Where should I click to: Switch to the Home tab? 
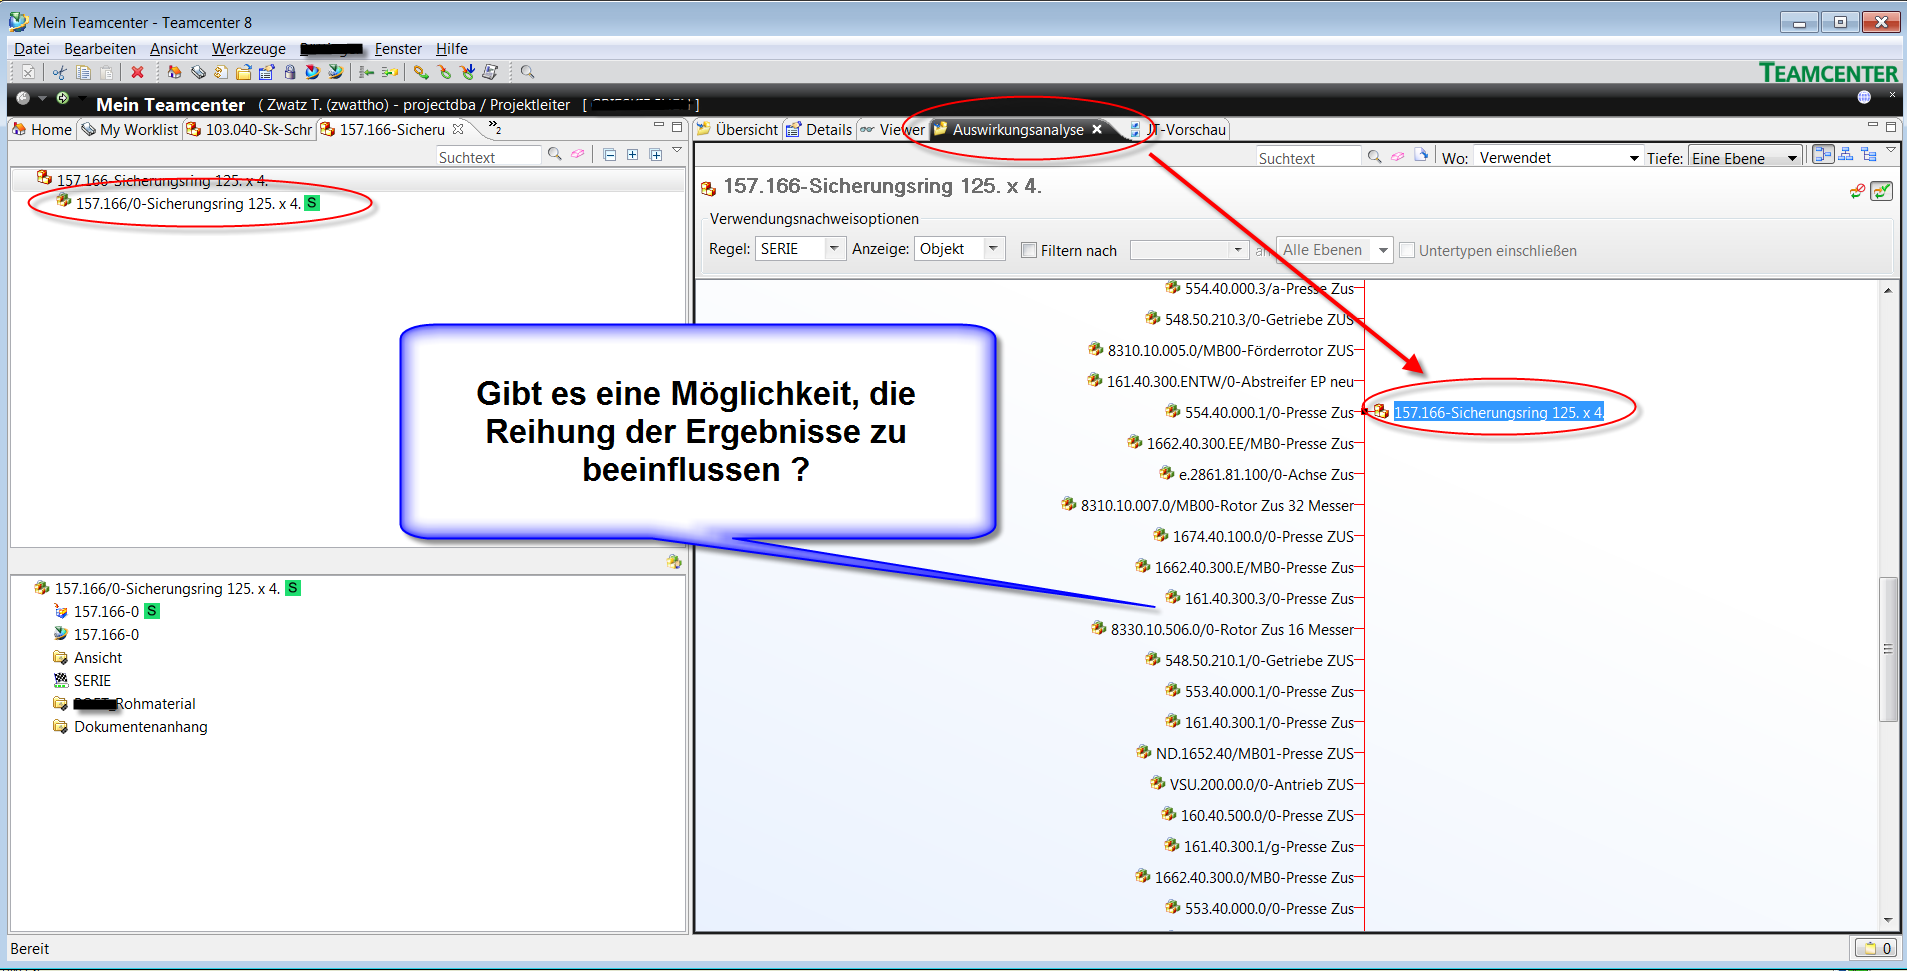(x=42, y=129)
